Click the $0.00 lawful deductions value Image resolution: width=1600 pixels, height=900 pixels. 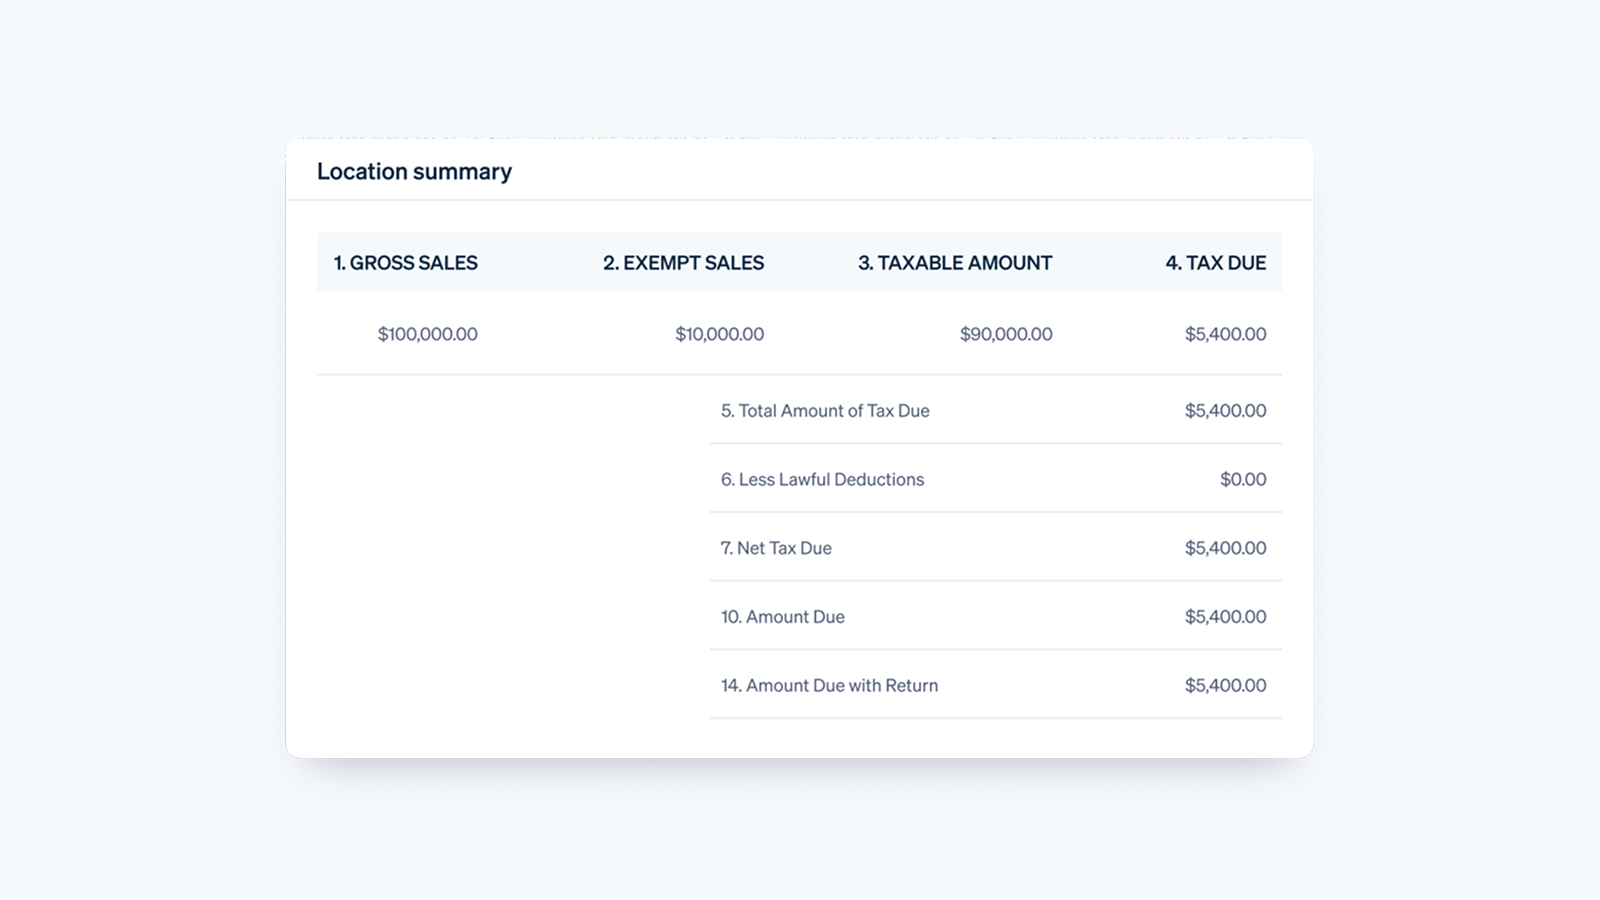coord(1243,480)
